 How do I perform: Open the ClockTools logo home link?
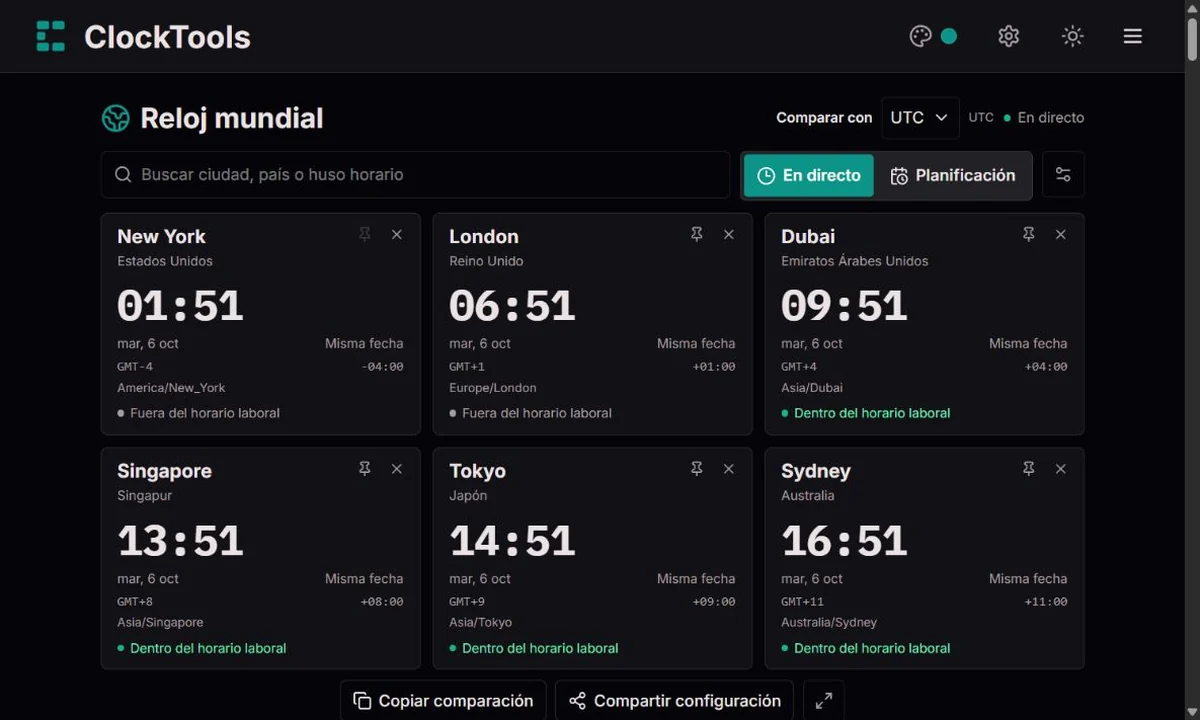point(143,37)
